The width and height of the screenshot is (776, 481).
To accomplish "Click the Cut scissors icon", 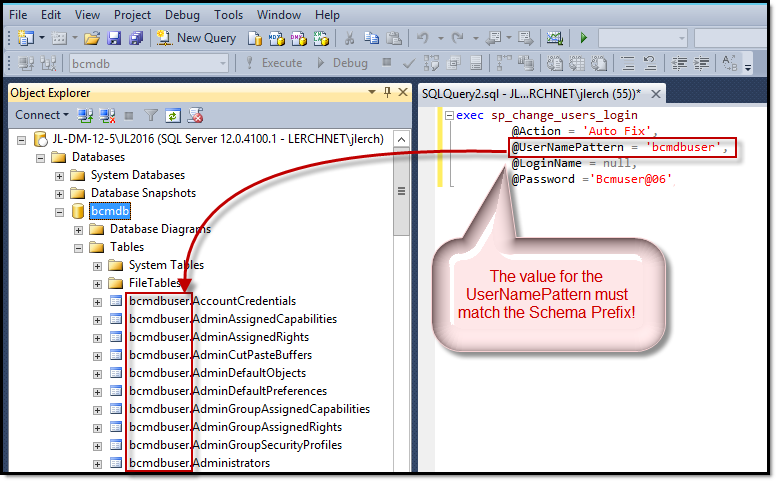I will [351, 38].
